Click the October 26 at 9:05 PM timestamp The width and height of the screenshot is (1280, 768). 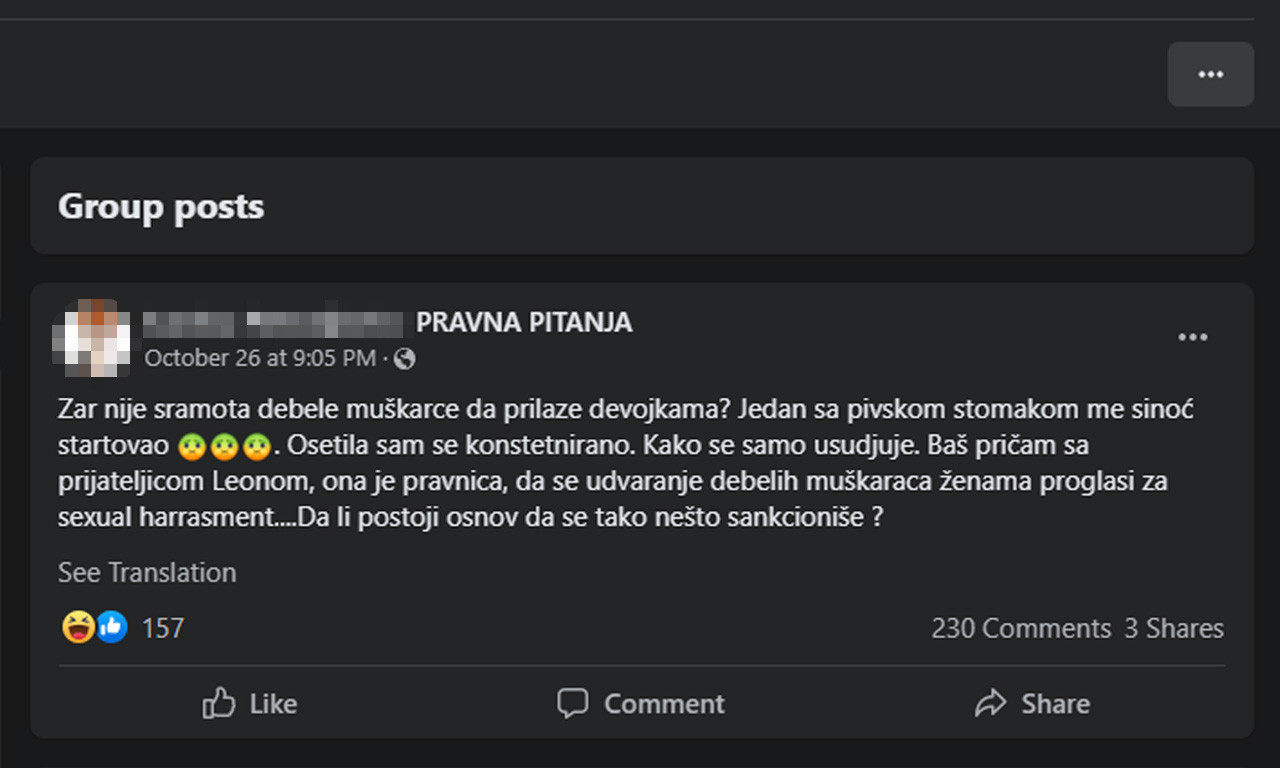[x=260, y=358]
